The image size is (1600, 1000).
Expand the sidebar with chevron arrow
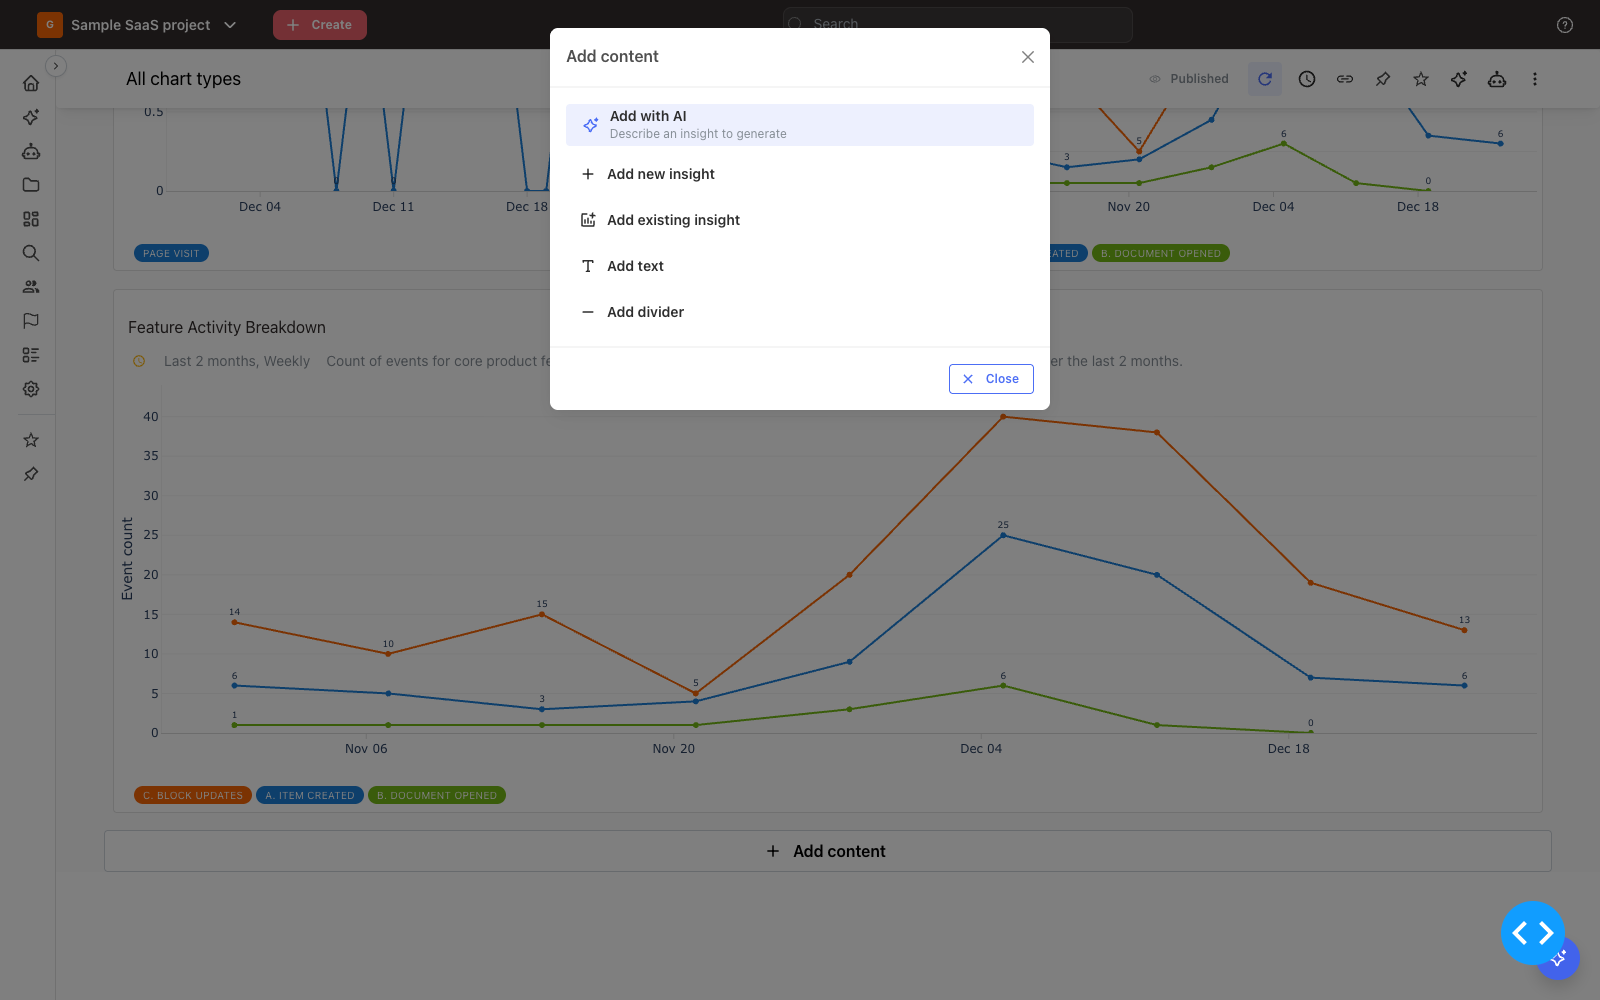click(x=56, y=66)
